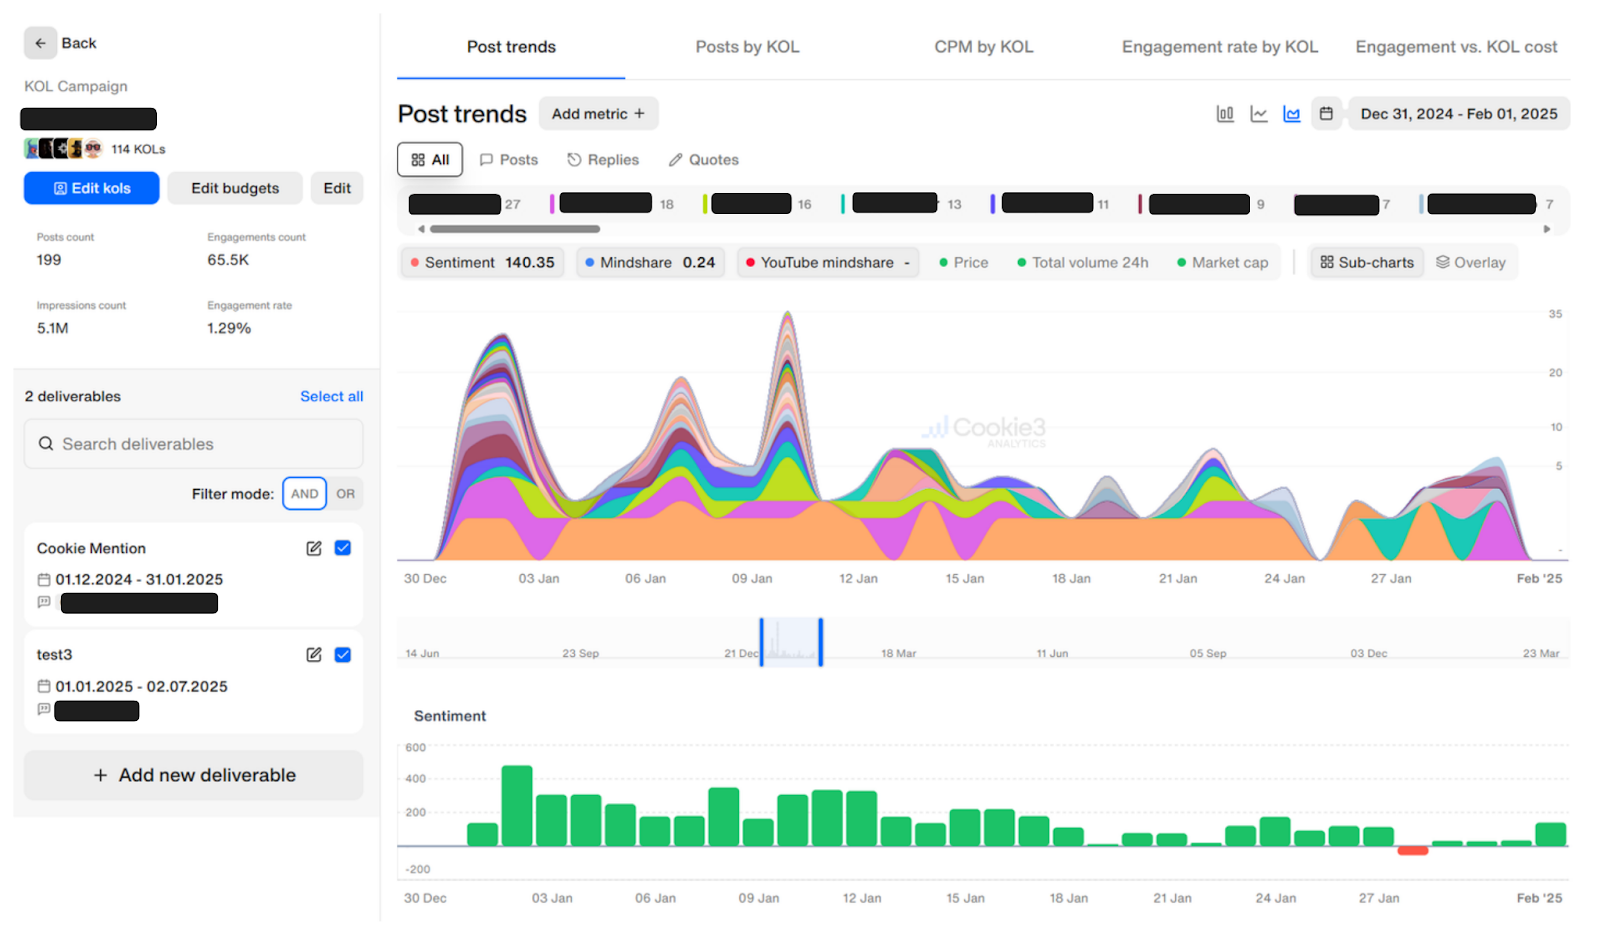Filter to Quotes only

click(x=704, y=160)
